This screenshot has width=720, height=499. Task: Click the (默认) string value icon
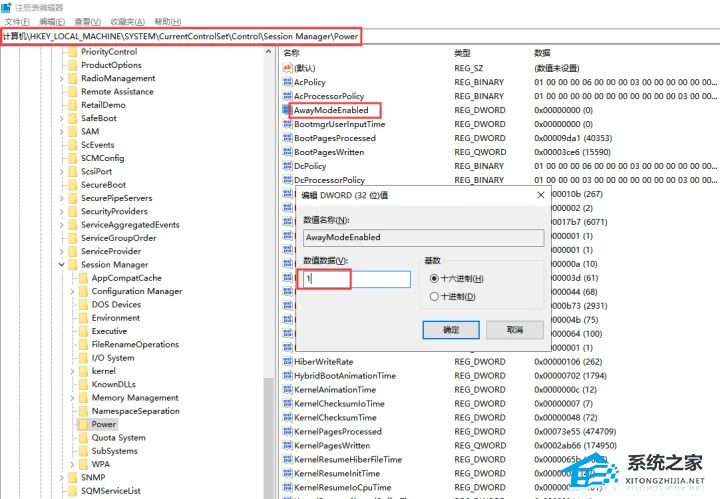tap(287, 68)
